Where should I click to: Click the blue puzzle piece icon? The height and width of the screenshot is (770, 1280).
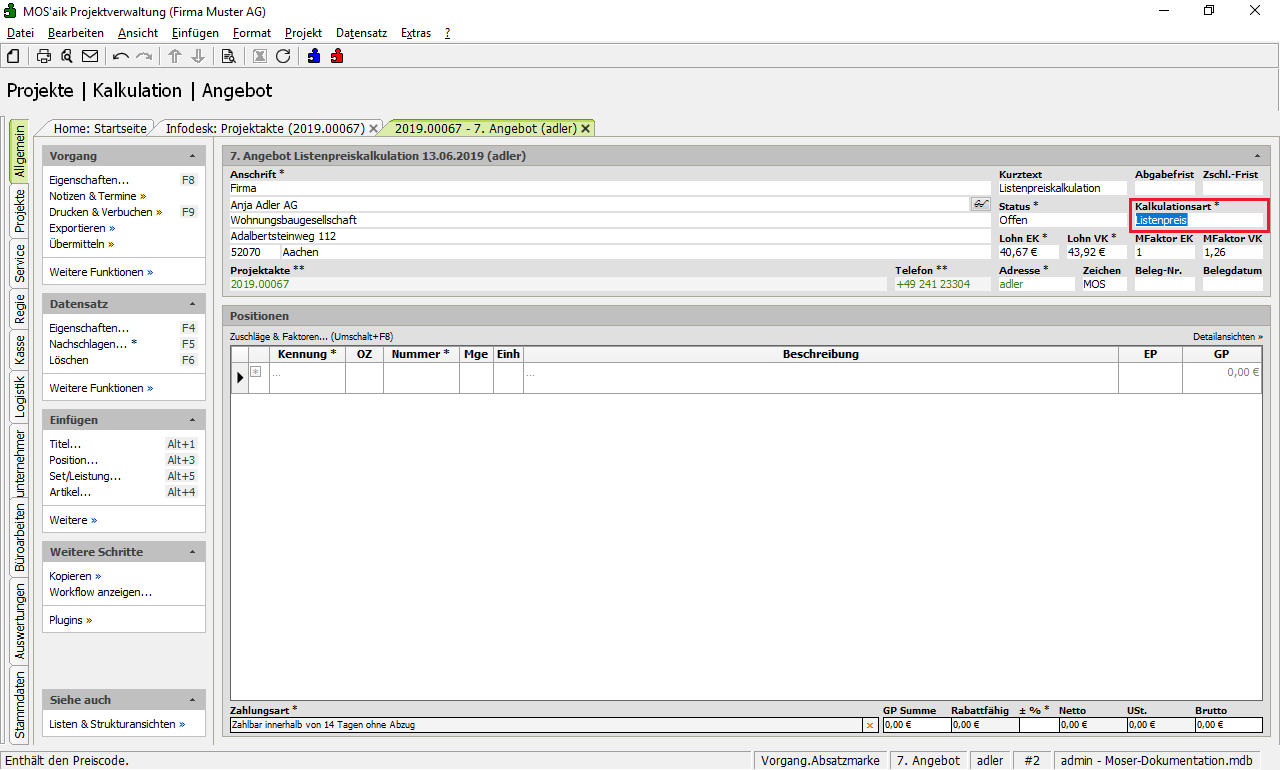pos(314,56)
